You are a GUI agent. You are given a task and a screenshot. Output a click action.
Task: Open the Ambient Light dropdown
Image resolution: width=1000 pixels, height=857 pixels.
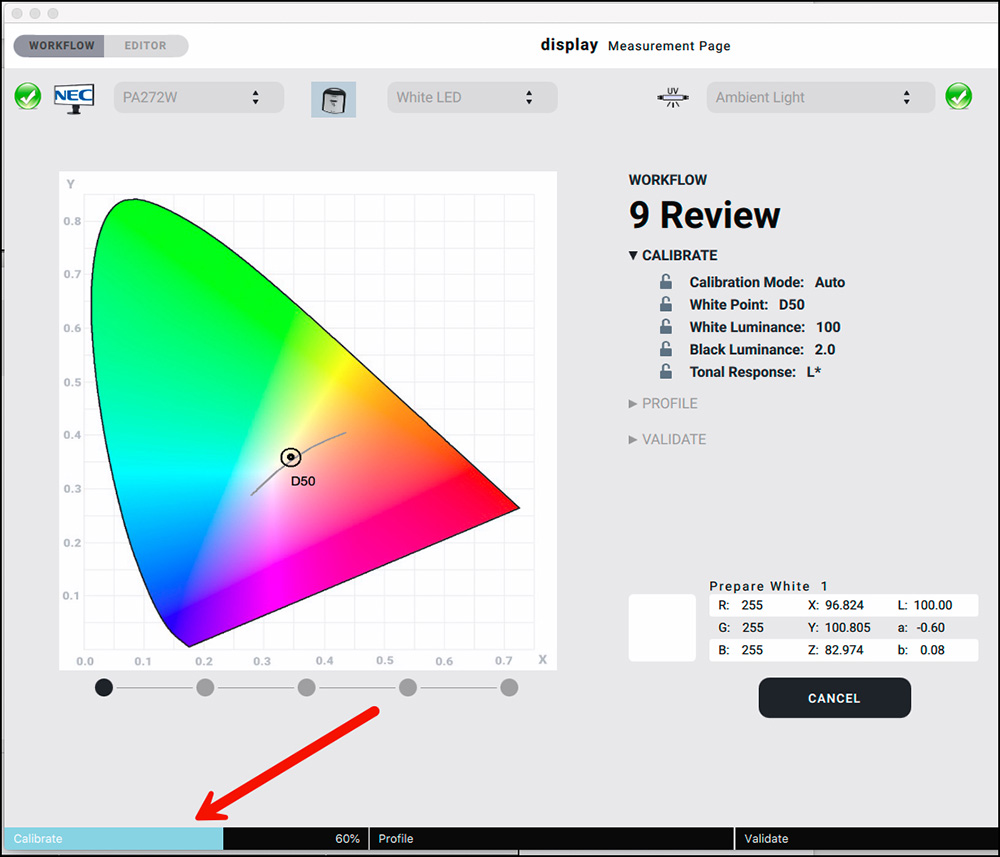(820, 98)
